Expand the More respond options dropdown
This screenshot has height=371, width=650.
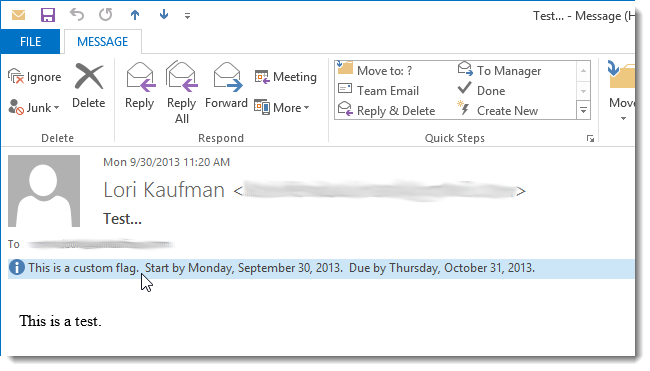pyautogui.click(x=282, y=108)
